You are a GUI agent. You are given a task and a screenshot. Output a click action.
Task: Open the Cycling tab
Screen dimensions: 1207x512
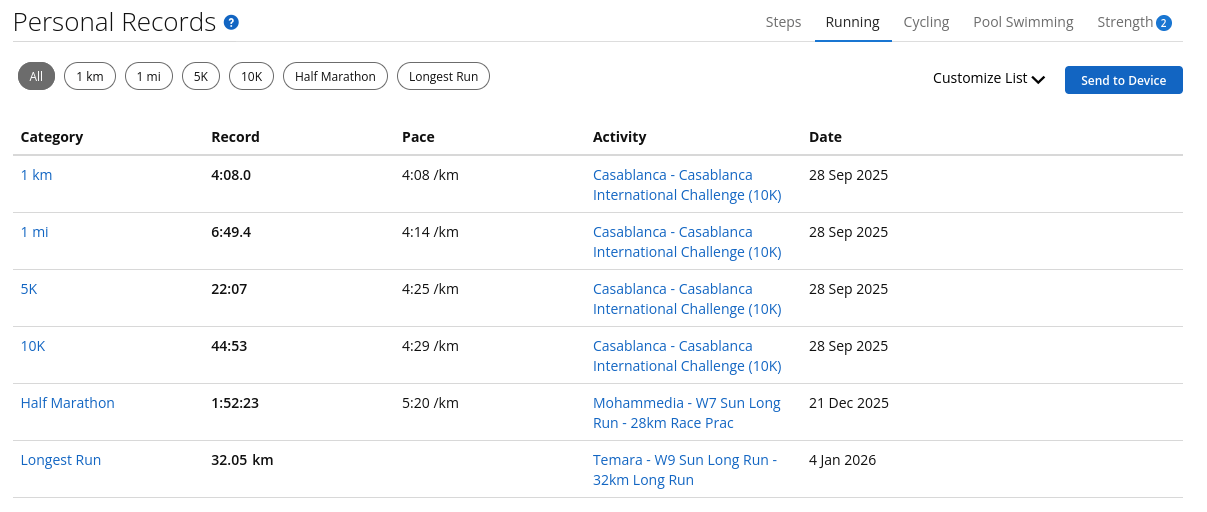(926, 22)
